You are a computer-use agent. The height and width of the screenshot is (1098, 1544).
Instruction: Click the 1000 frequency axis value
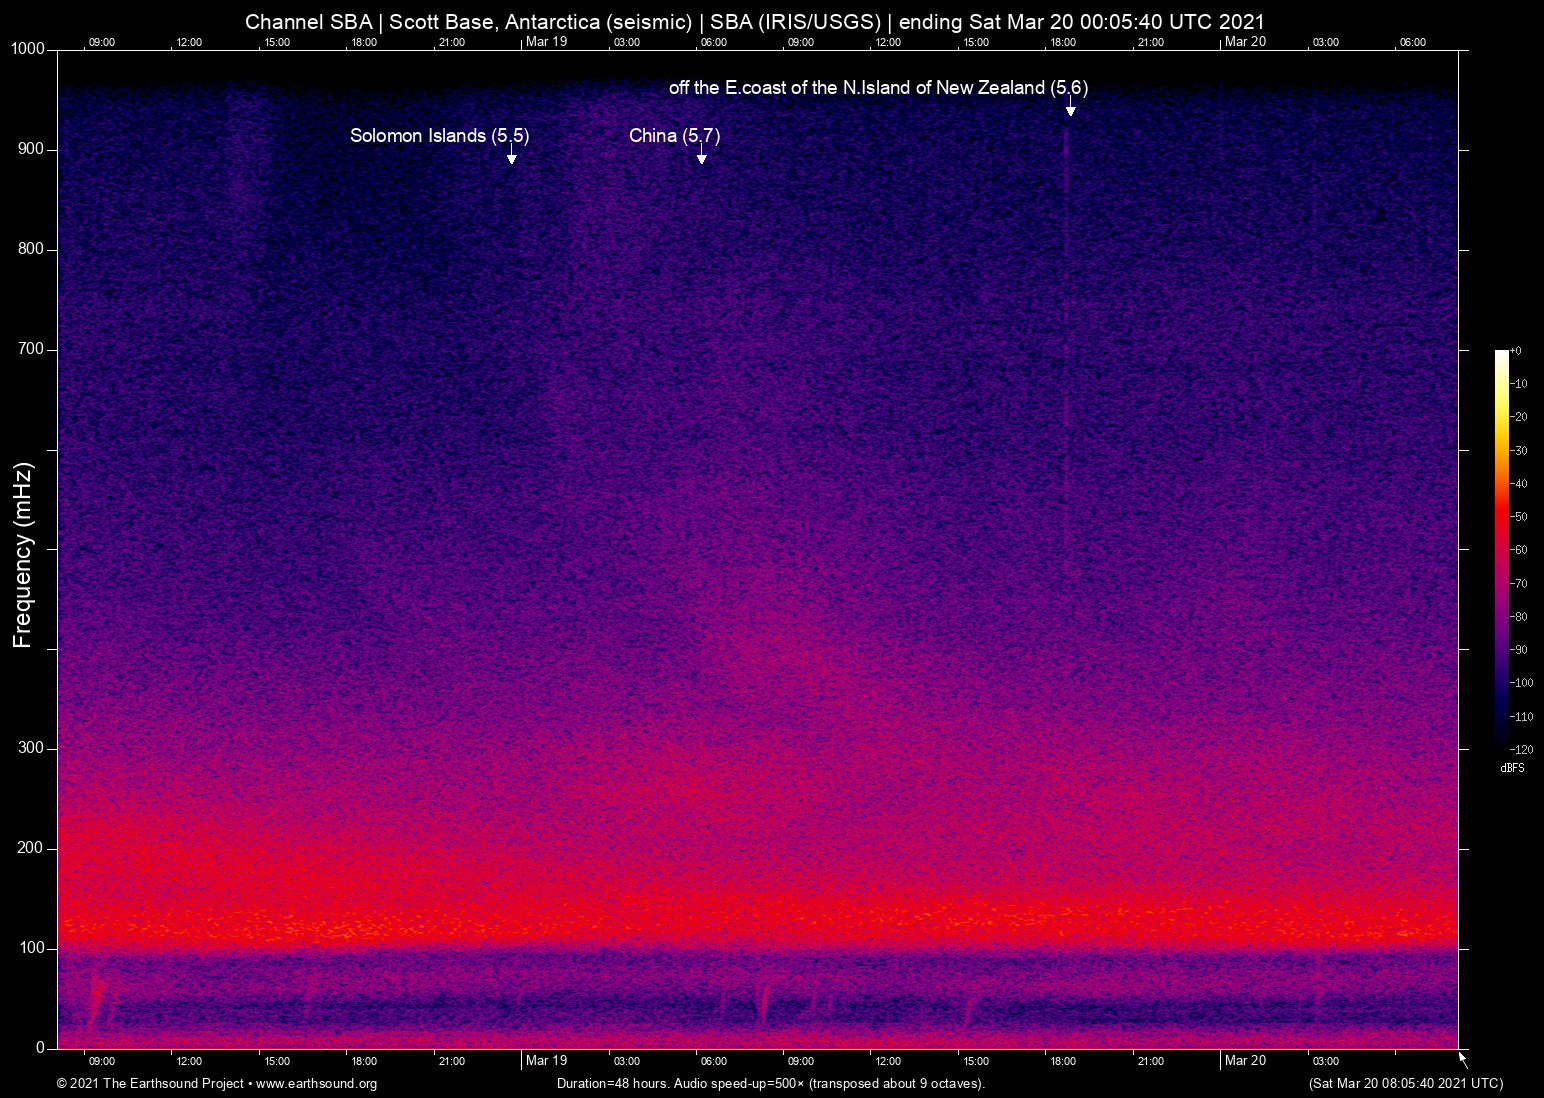(28, 49)
